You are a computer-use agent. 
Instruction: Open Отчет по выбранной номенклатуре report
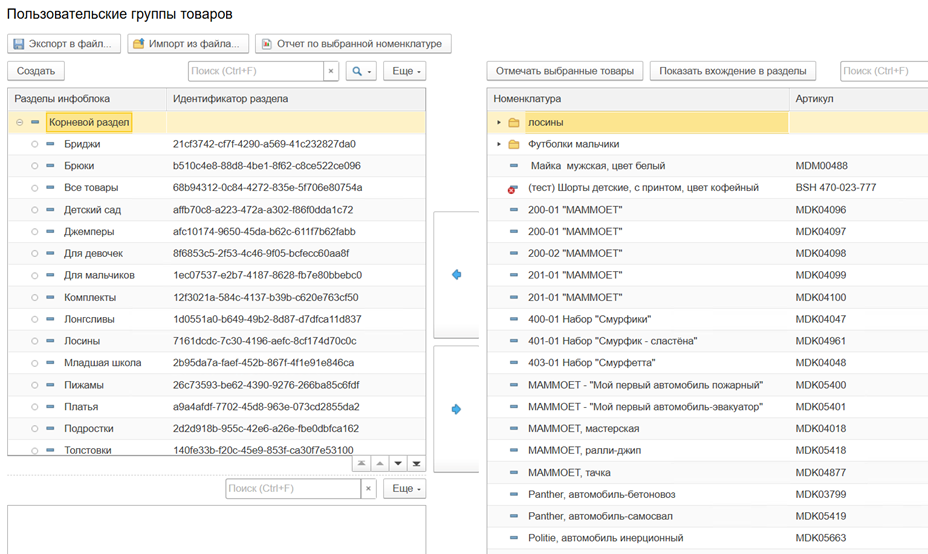(353, 44)
